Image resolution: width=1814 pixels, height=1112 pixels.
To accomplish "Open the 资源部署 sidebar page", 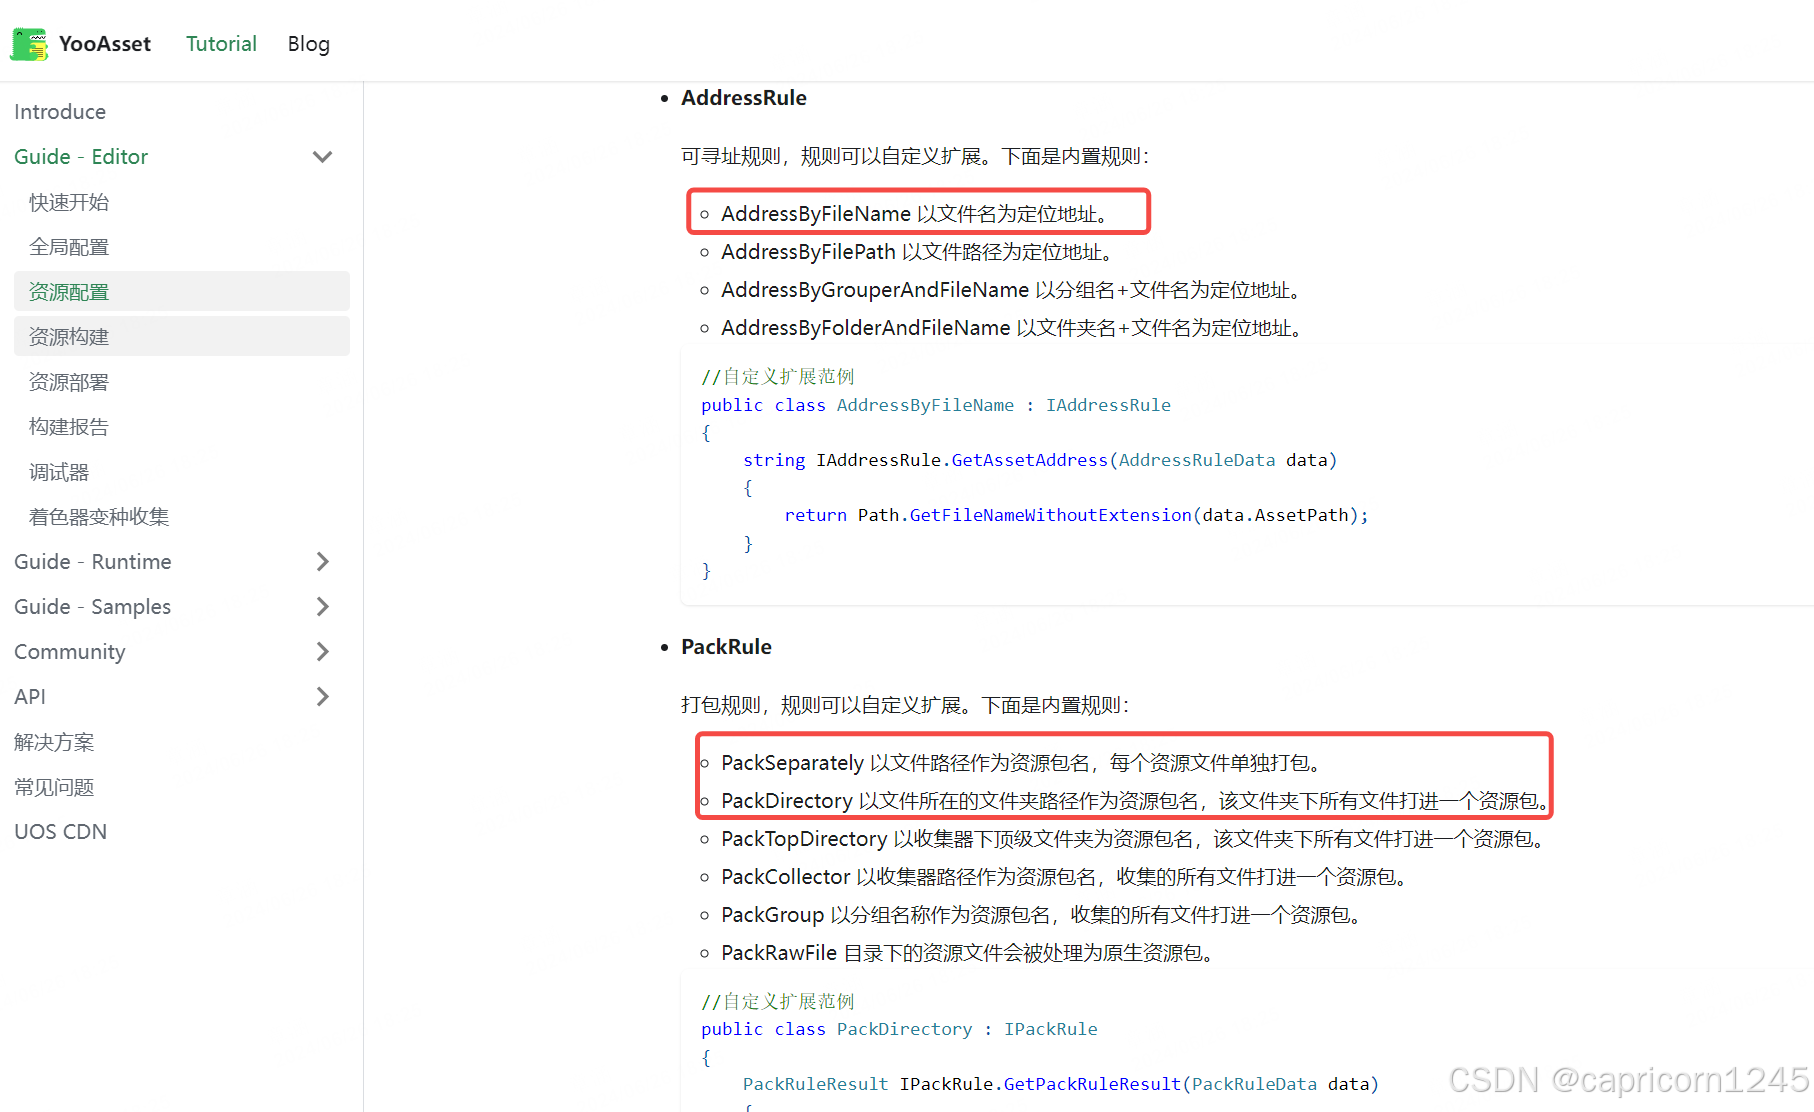I will coord(69,382).
